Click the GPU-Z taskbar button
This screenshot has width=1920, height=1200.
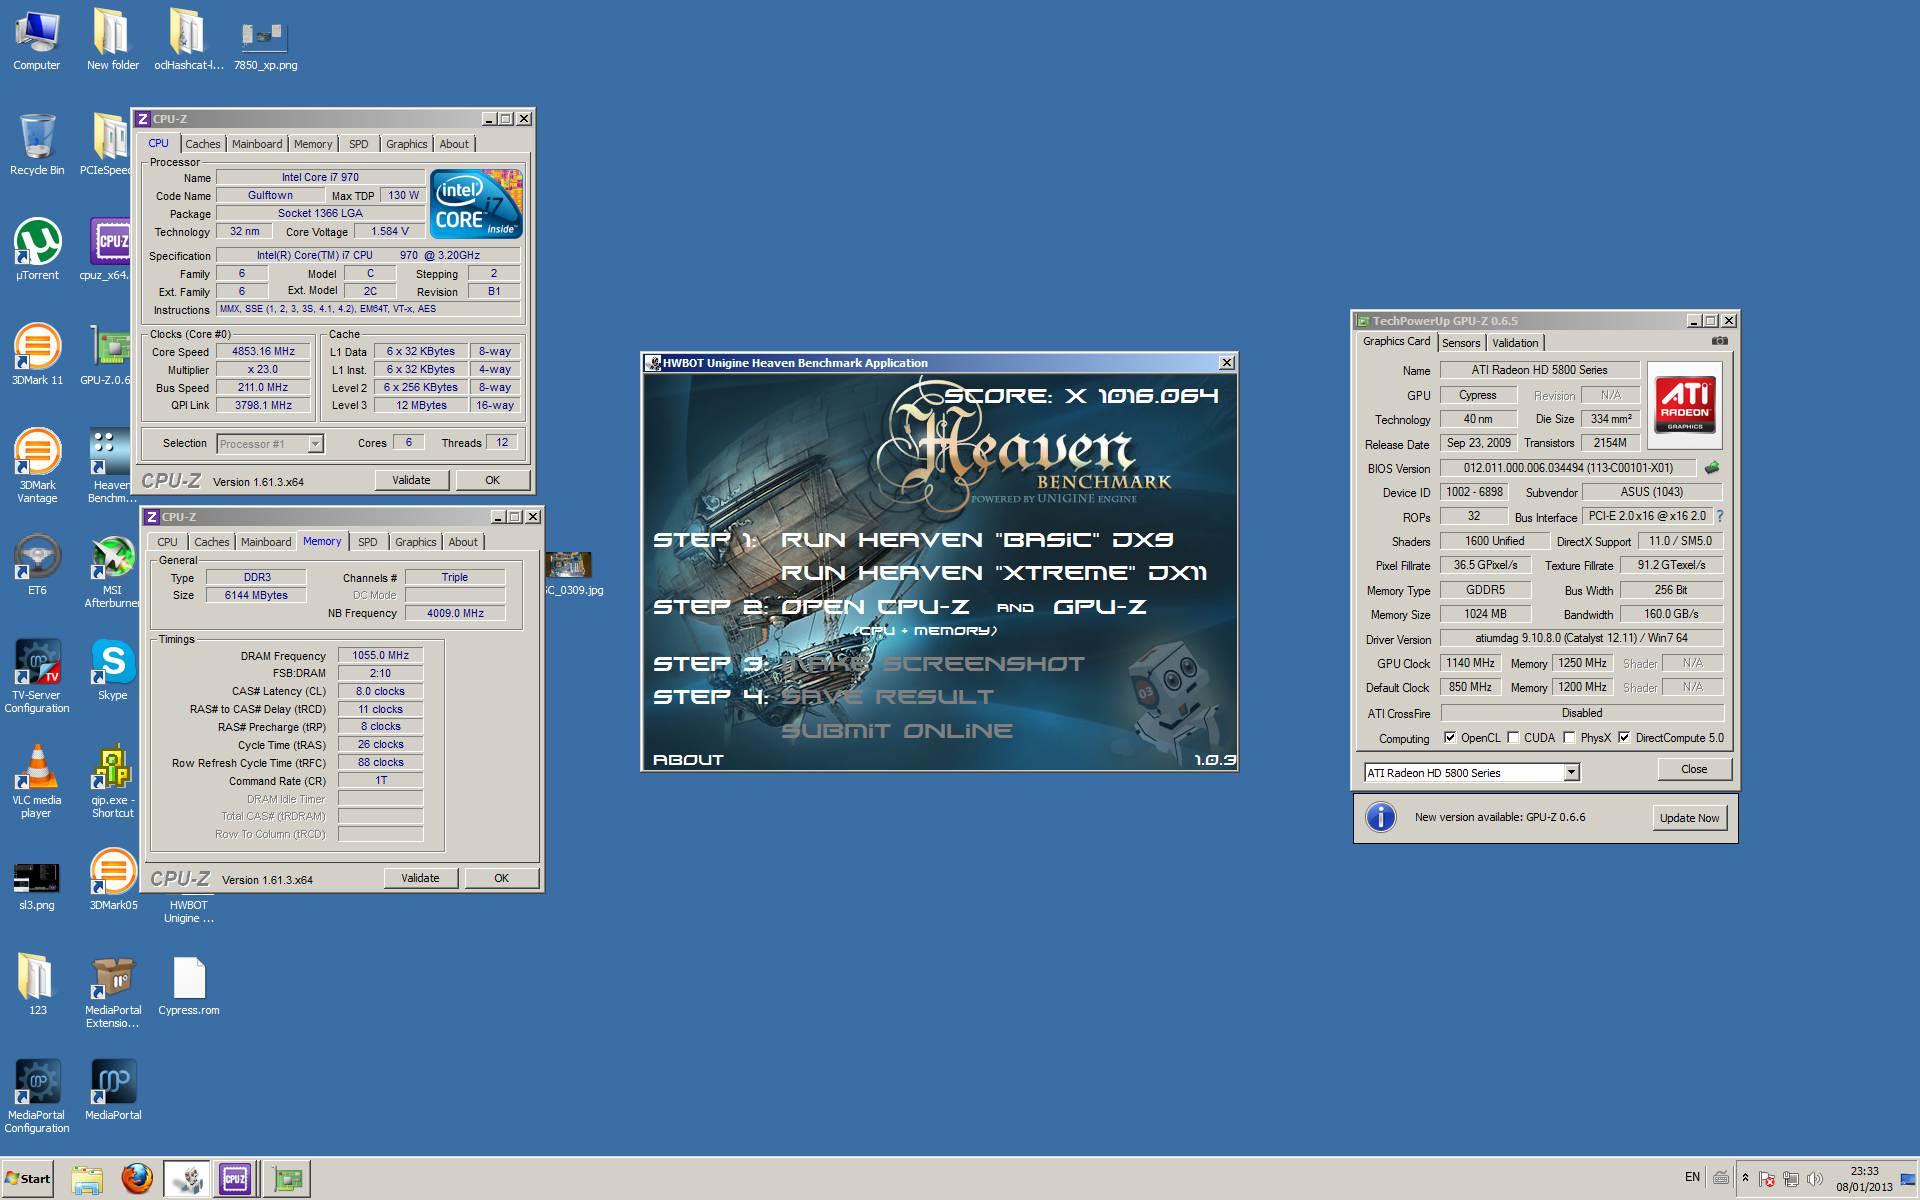click(x=287, y=1178)
